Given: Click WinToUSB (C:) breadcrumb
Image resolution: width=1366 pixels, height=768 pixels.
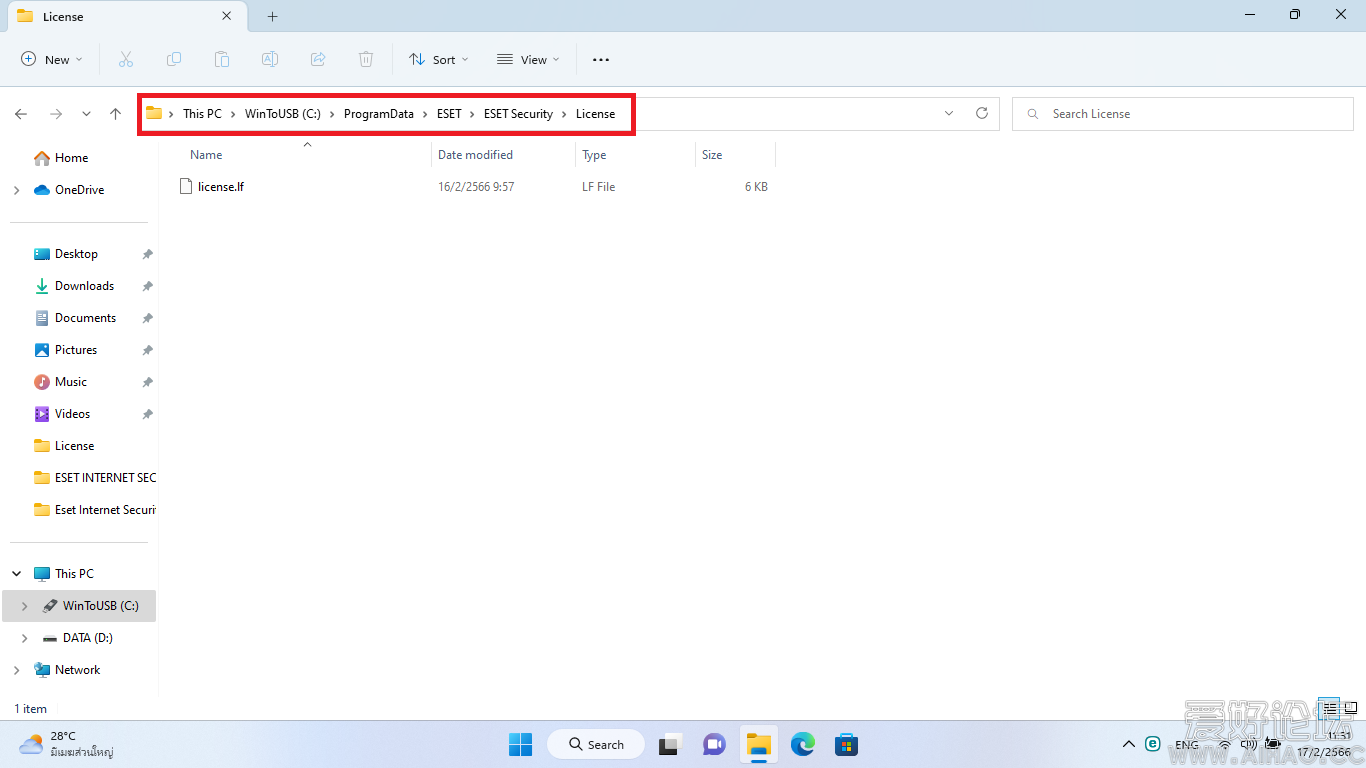Looking at the screenshot, I should pyautogui.click(x=283, y=114).
